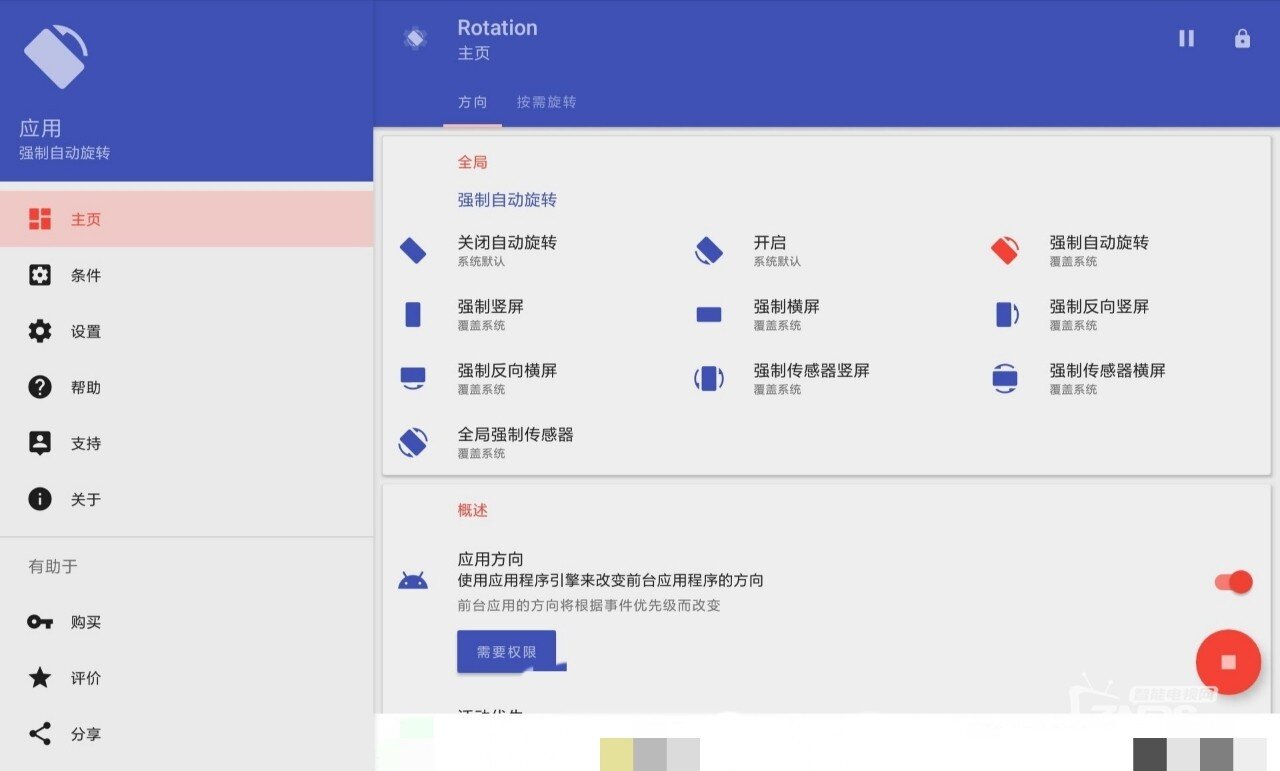This screenshot has width=1280, height=771.
Task: Open 购买 in the sidebar
Action: (186, 622)
